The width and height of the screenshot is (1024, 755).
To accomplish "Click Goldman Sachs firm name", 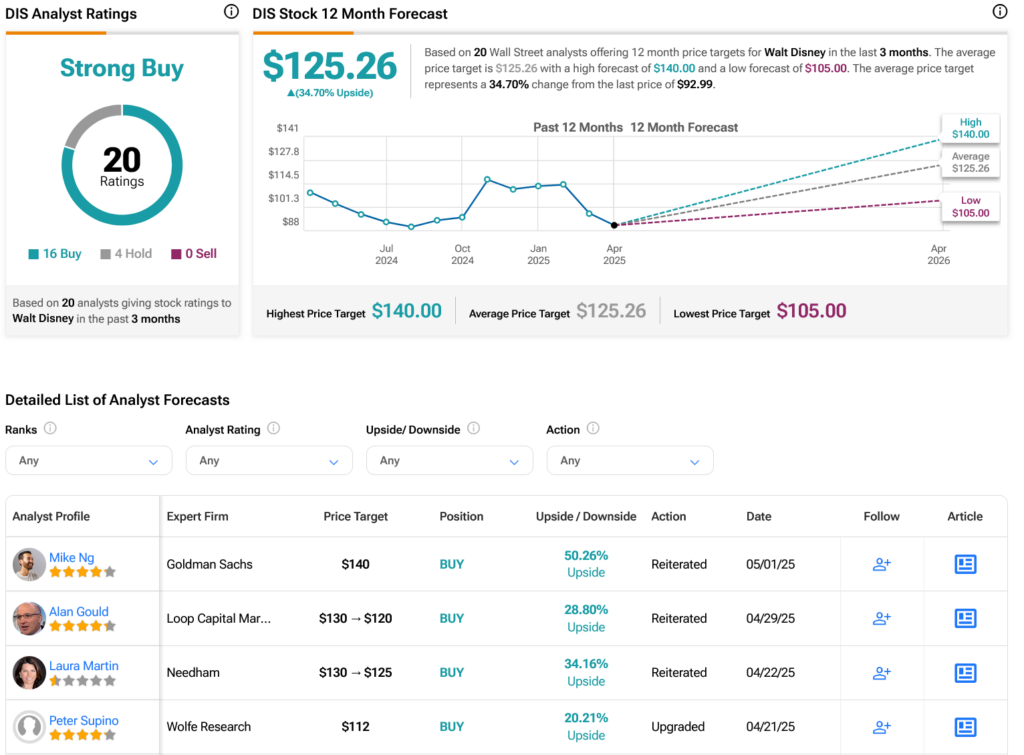I will (209, 564).
